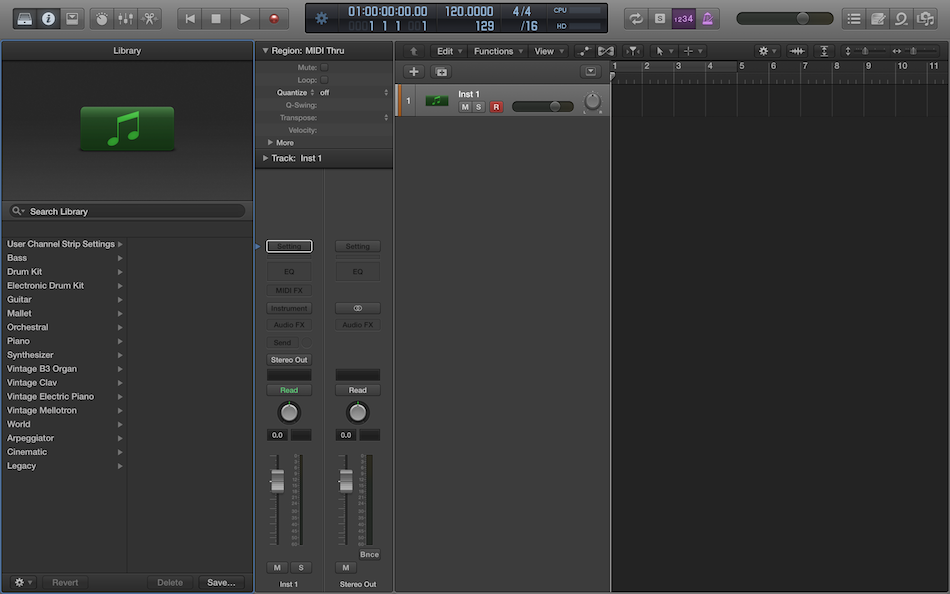
Task: Mute the Inst 1 track in header
Action: (x=465, y=107)
